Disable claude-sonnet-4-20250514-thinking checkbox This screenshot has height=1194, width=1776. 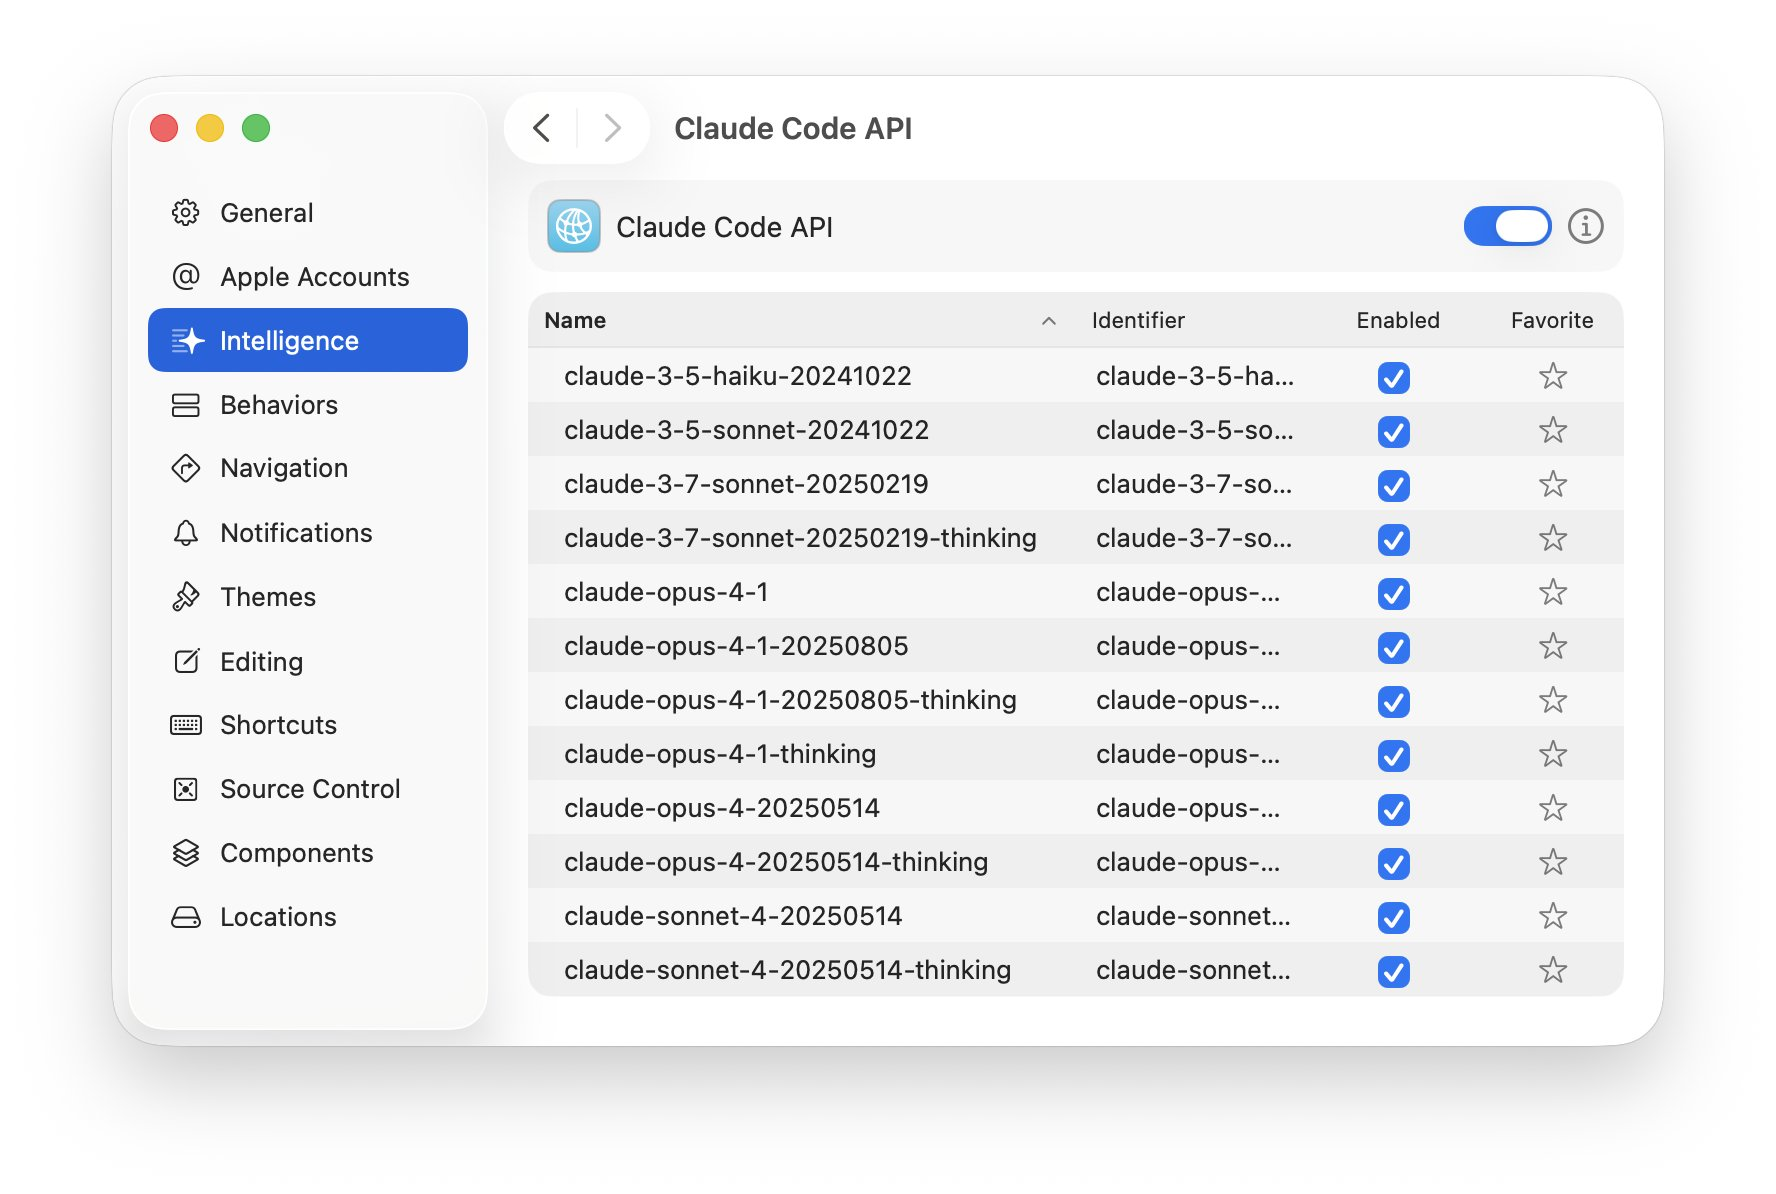(1394, 972)
